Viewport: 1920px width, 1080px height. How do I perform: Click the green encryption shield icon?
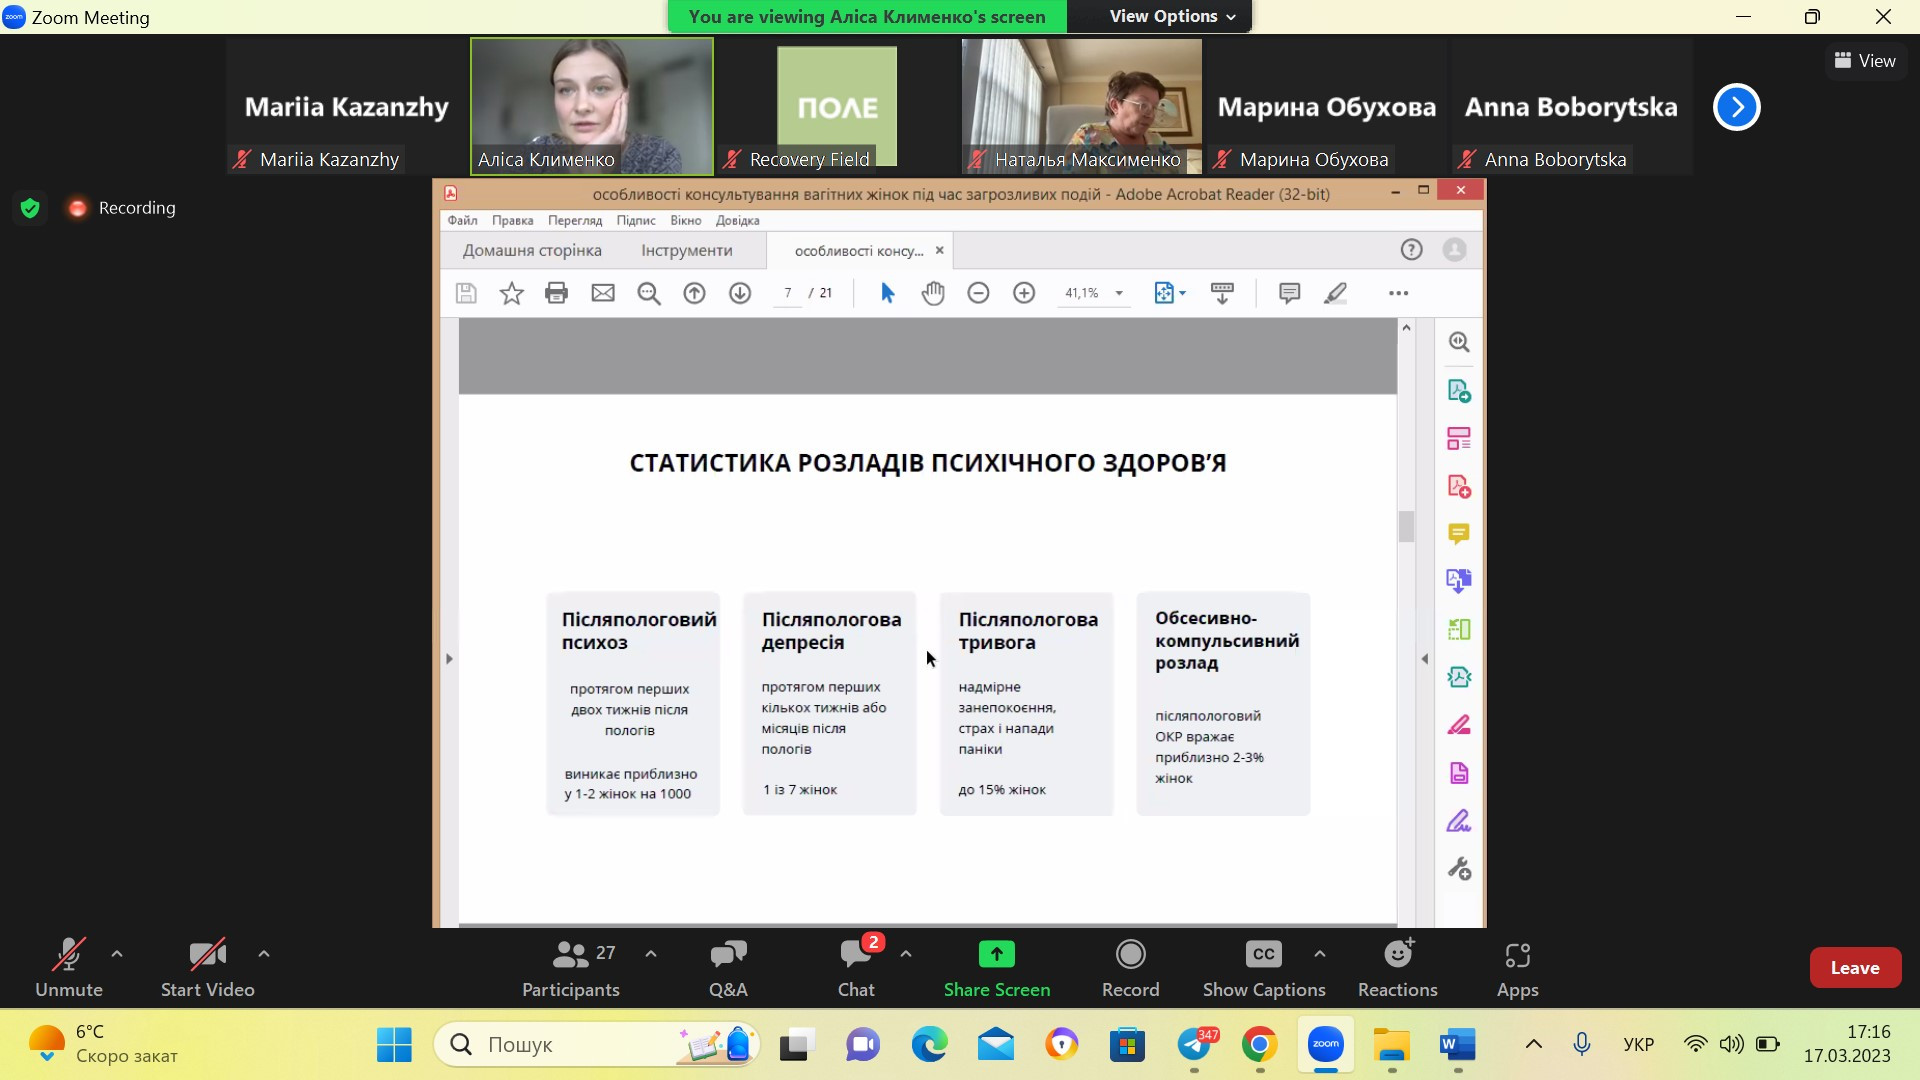click(30, 208)
